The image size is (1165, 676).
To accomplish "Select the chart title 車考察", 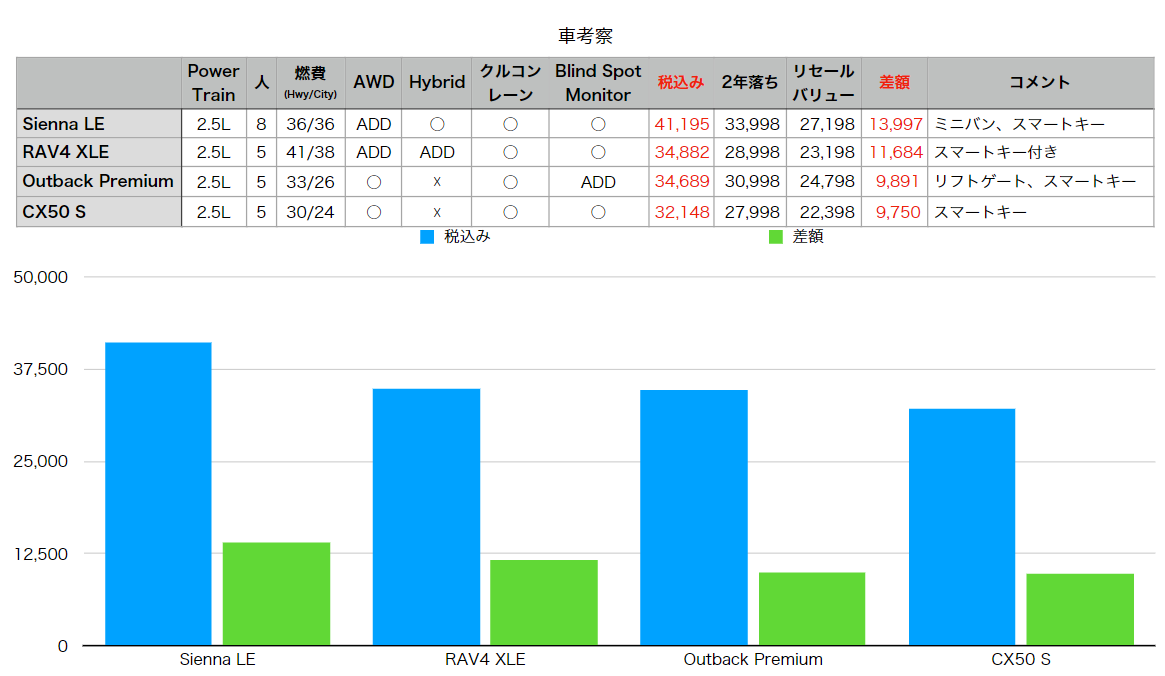I will tap(585, 36).
